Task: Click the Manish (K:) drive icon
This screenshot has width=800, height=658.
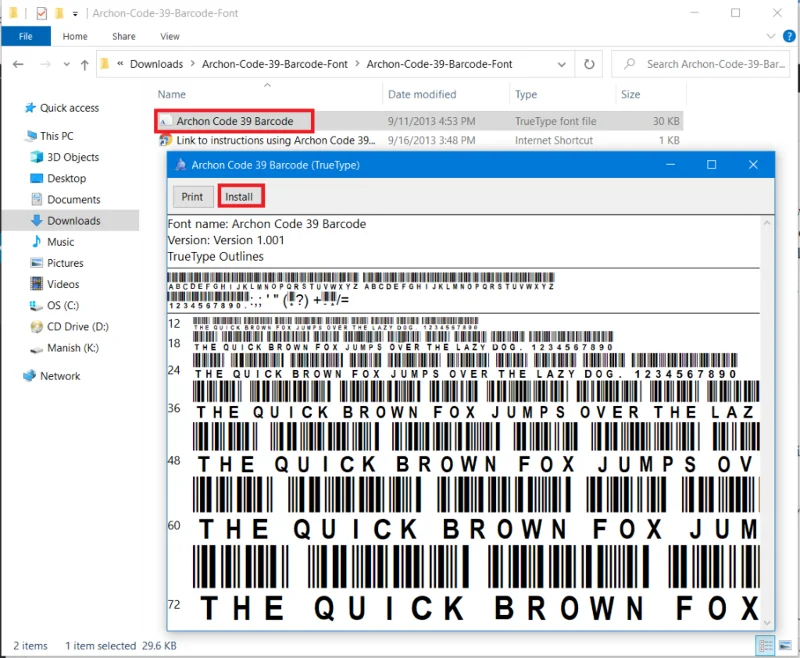Action: (36, 349)
